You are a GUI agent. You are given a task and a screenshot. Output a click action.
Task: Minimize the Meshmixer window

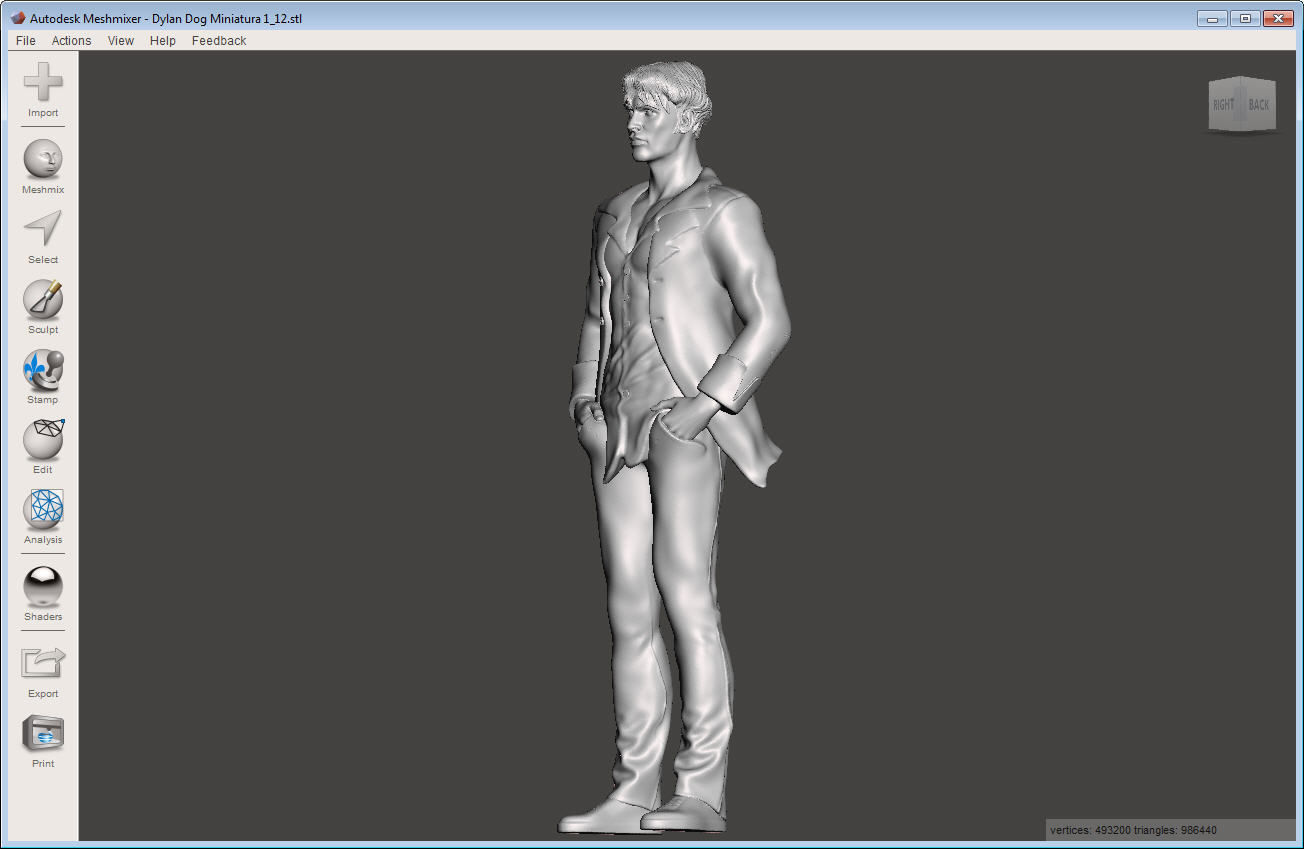click(x=1212, y=18)
